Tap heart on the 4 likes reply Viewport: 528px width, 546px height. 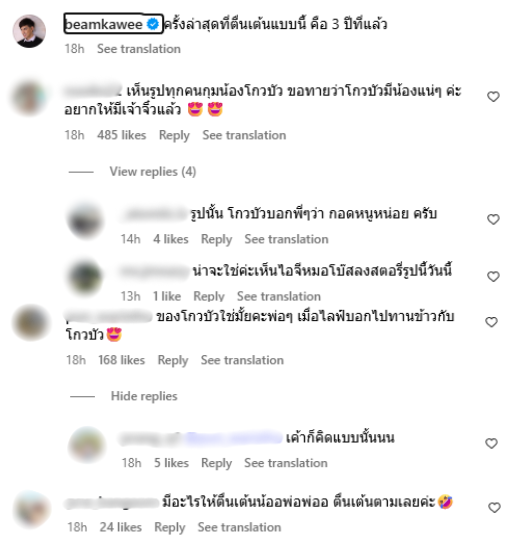point(493,219)
